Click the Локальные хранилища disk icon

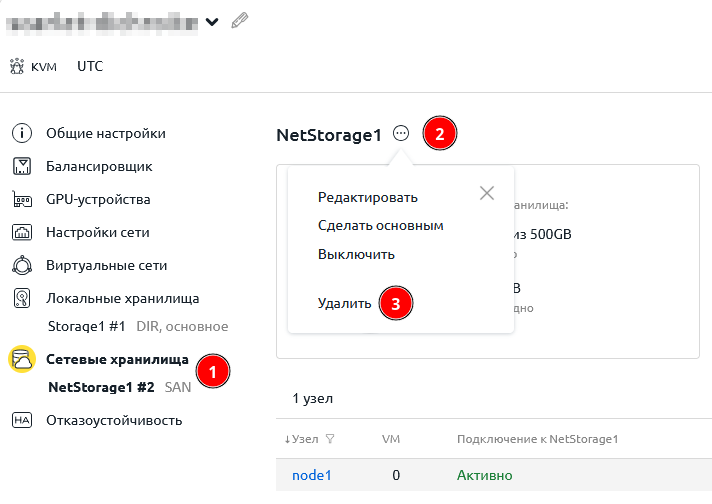coord(22,298)
